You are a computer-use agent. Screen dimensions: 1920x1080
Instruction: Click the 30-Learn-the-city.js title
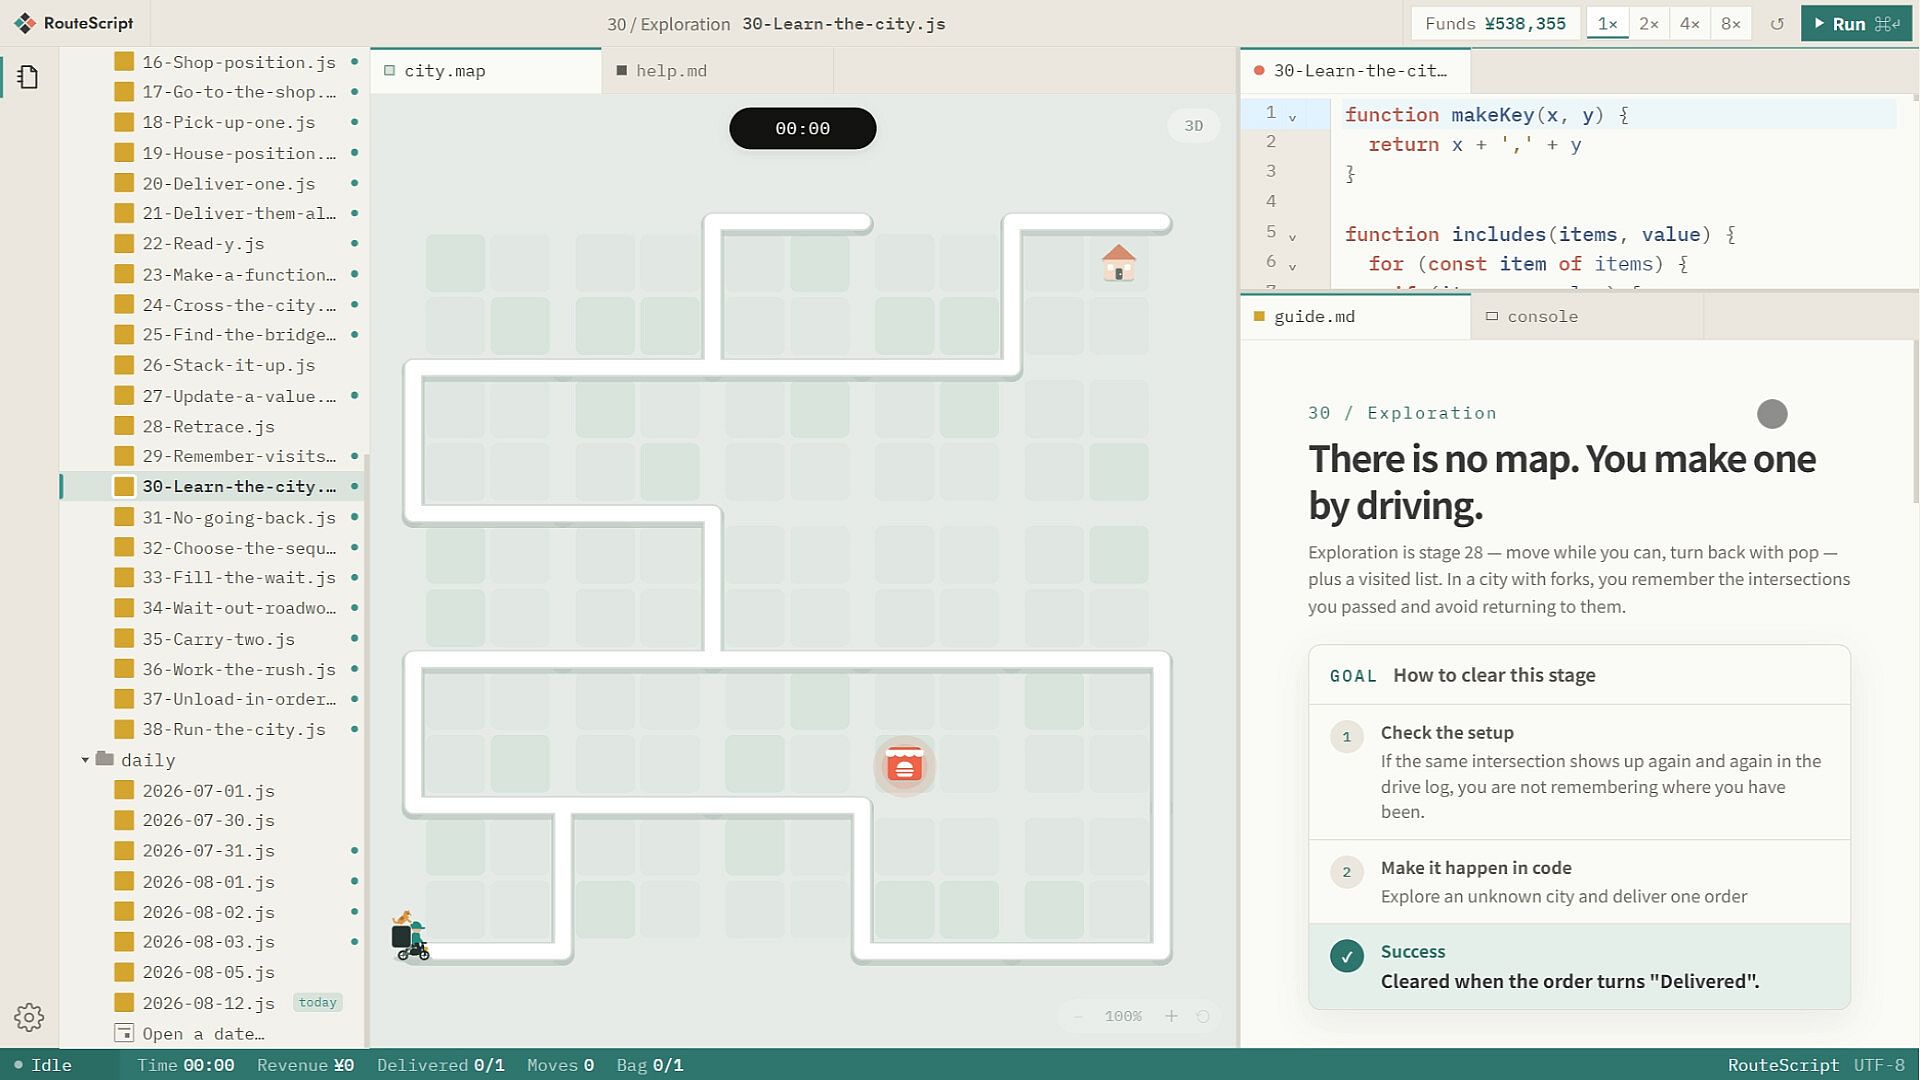[843, 24]
